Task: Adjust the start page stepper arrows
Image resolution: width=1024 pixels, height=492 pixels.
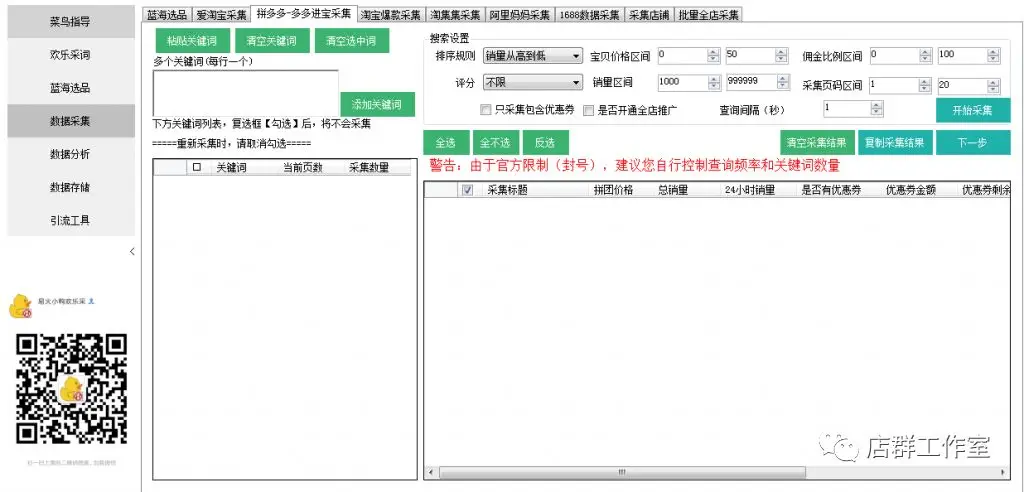Action: click(925, 86)
